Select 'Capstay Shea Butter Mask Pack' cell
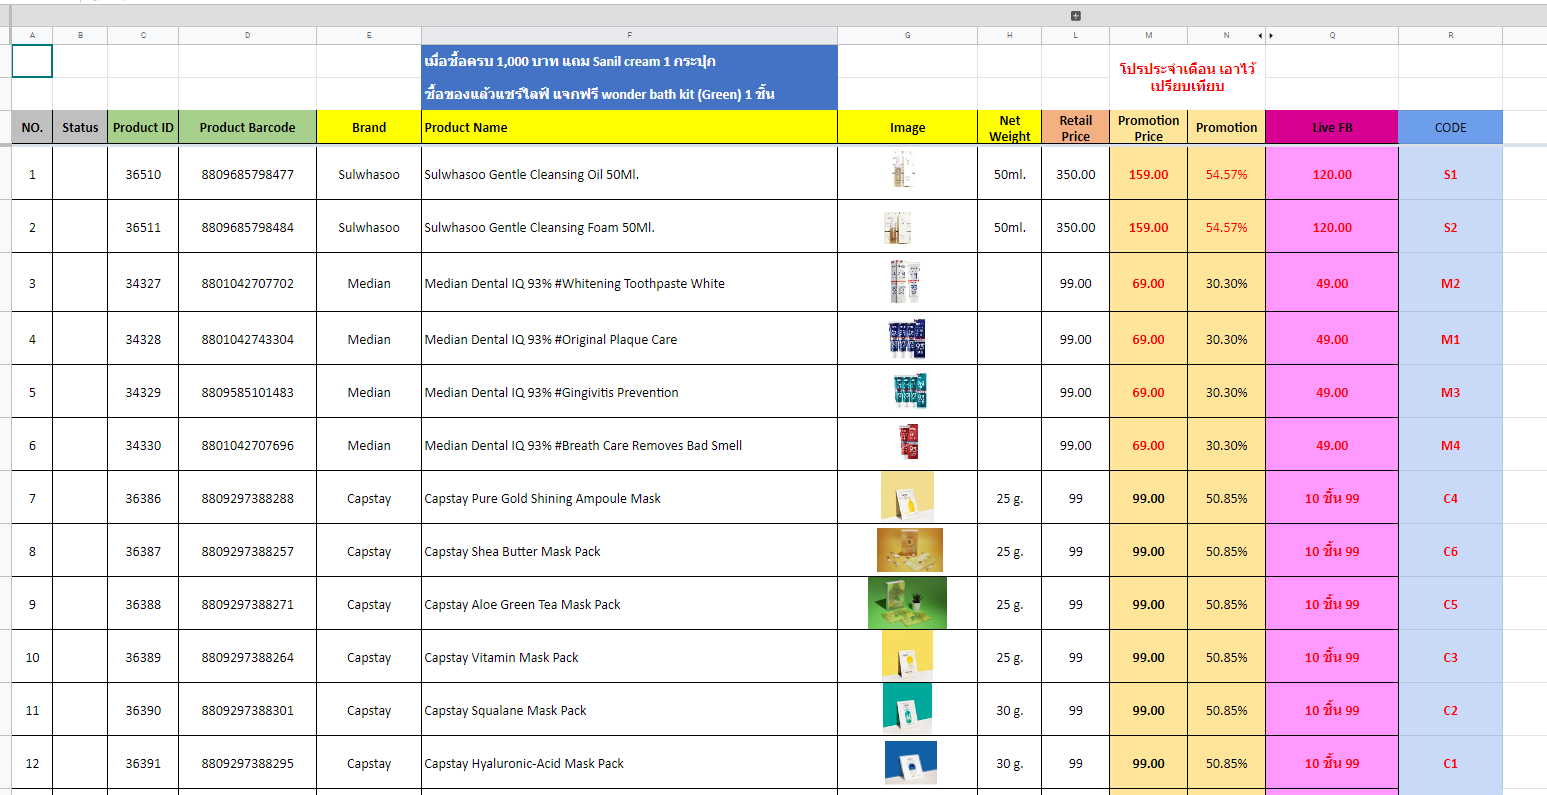The image size is (1547, 795). 629,551
